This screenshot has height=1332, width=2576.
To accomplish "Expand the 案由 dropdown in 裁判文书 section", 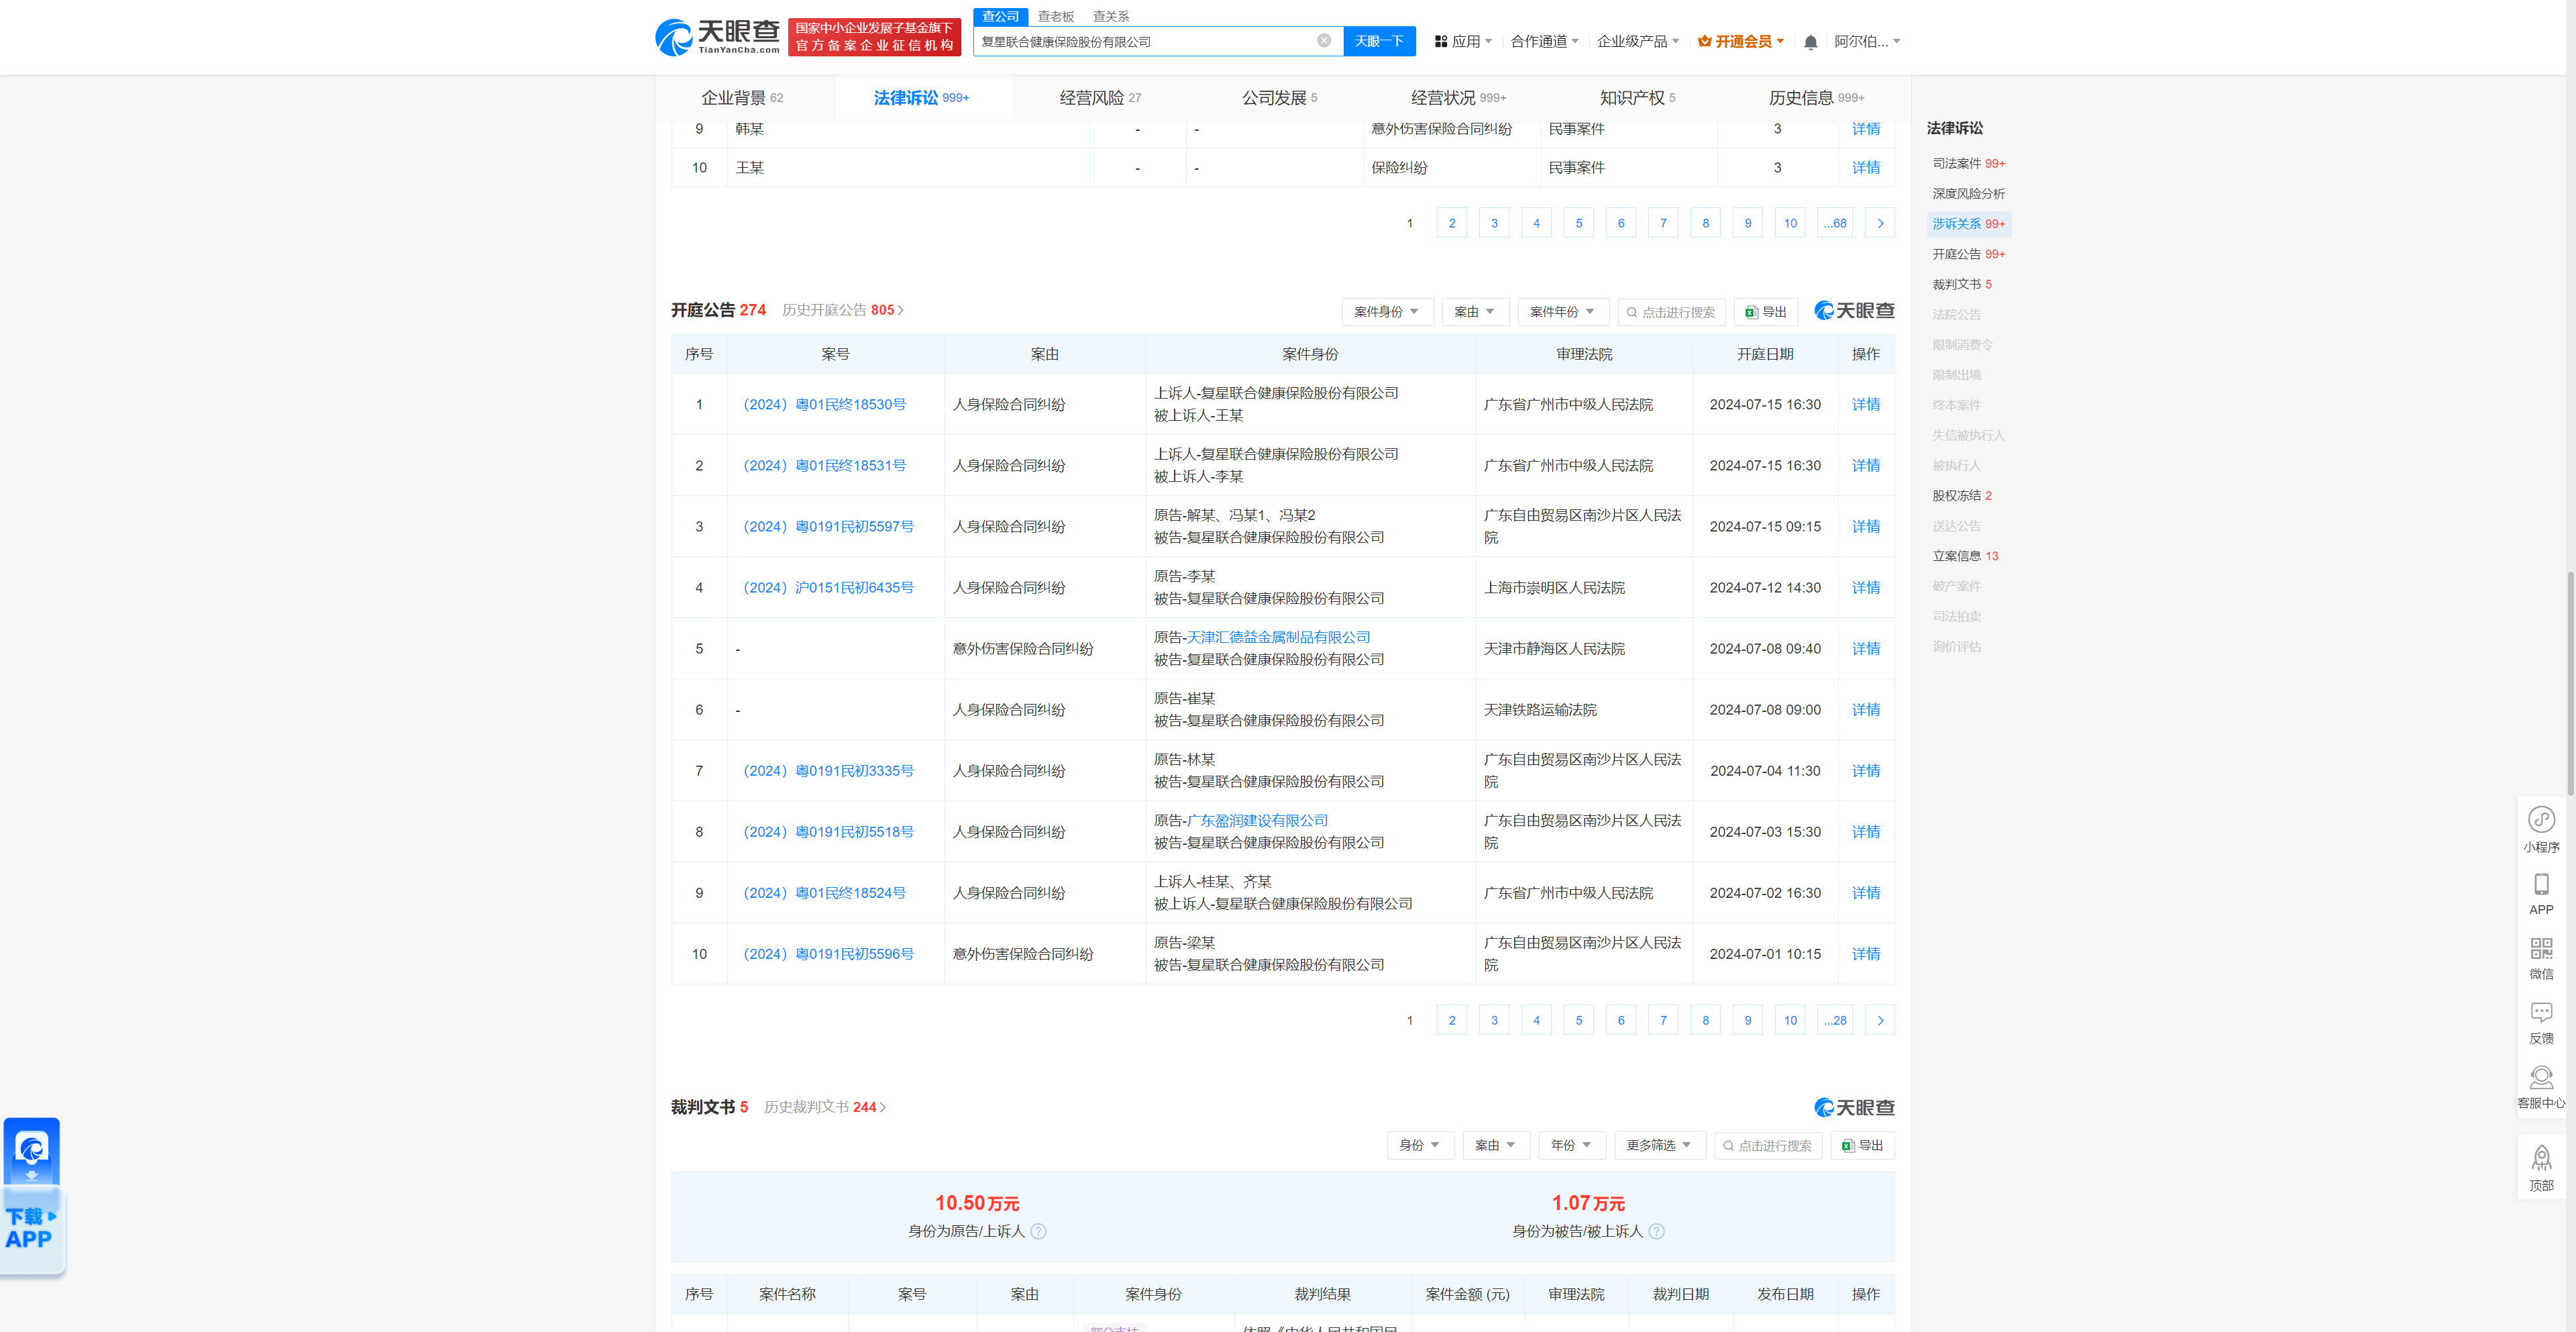I will [1495, 1145].
